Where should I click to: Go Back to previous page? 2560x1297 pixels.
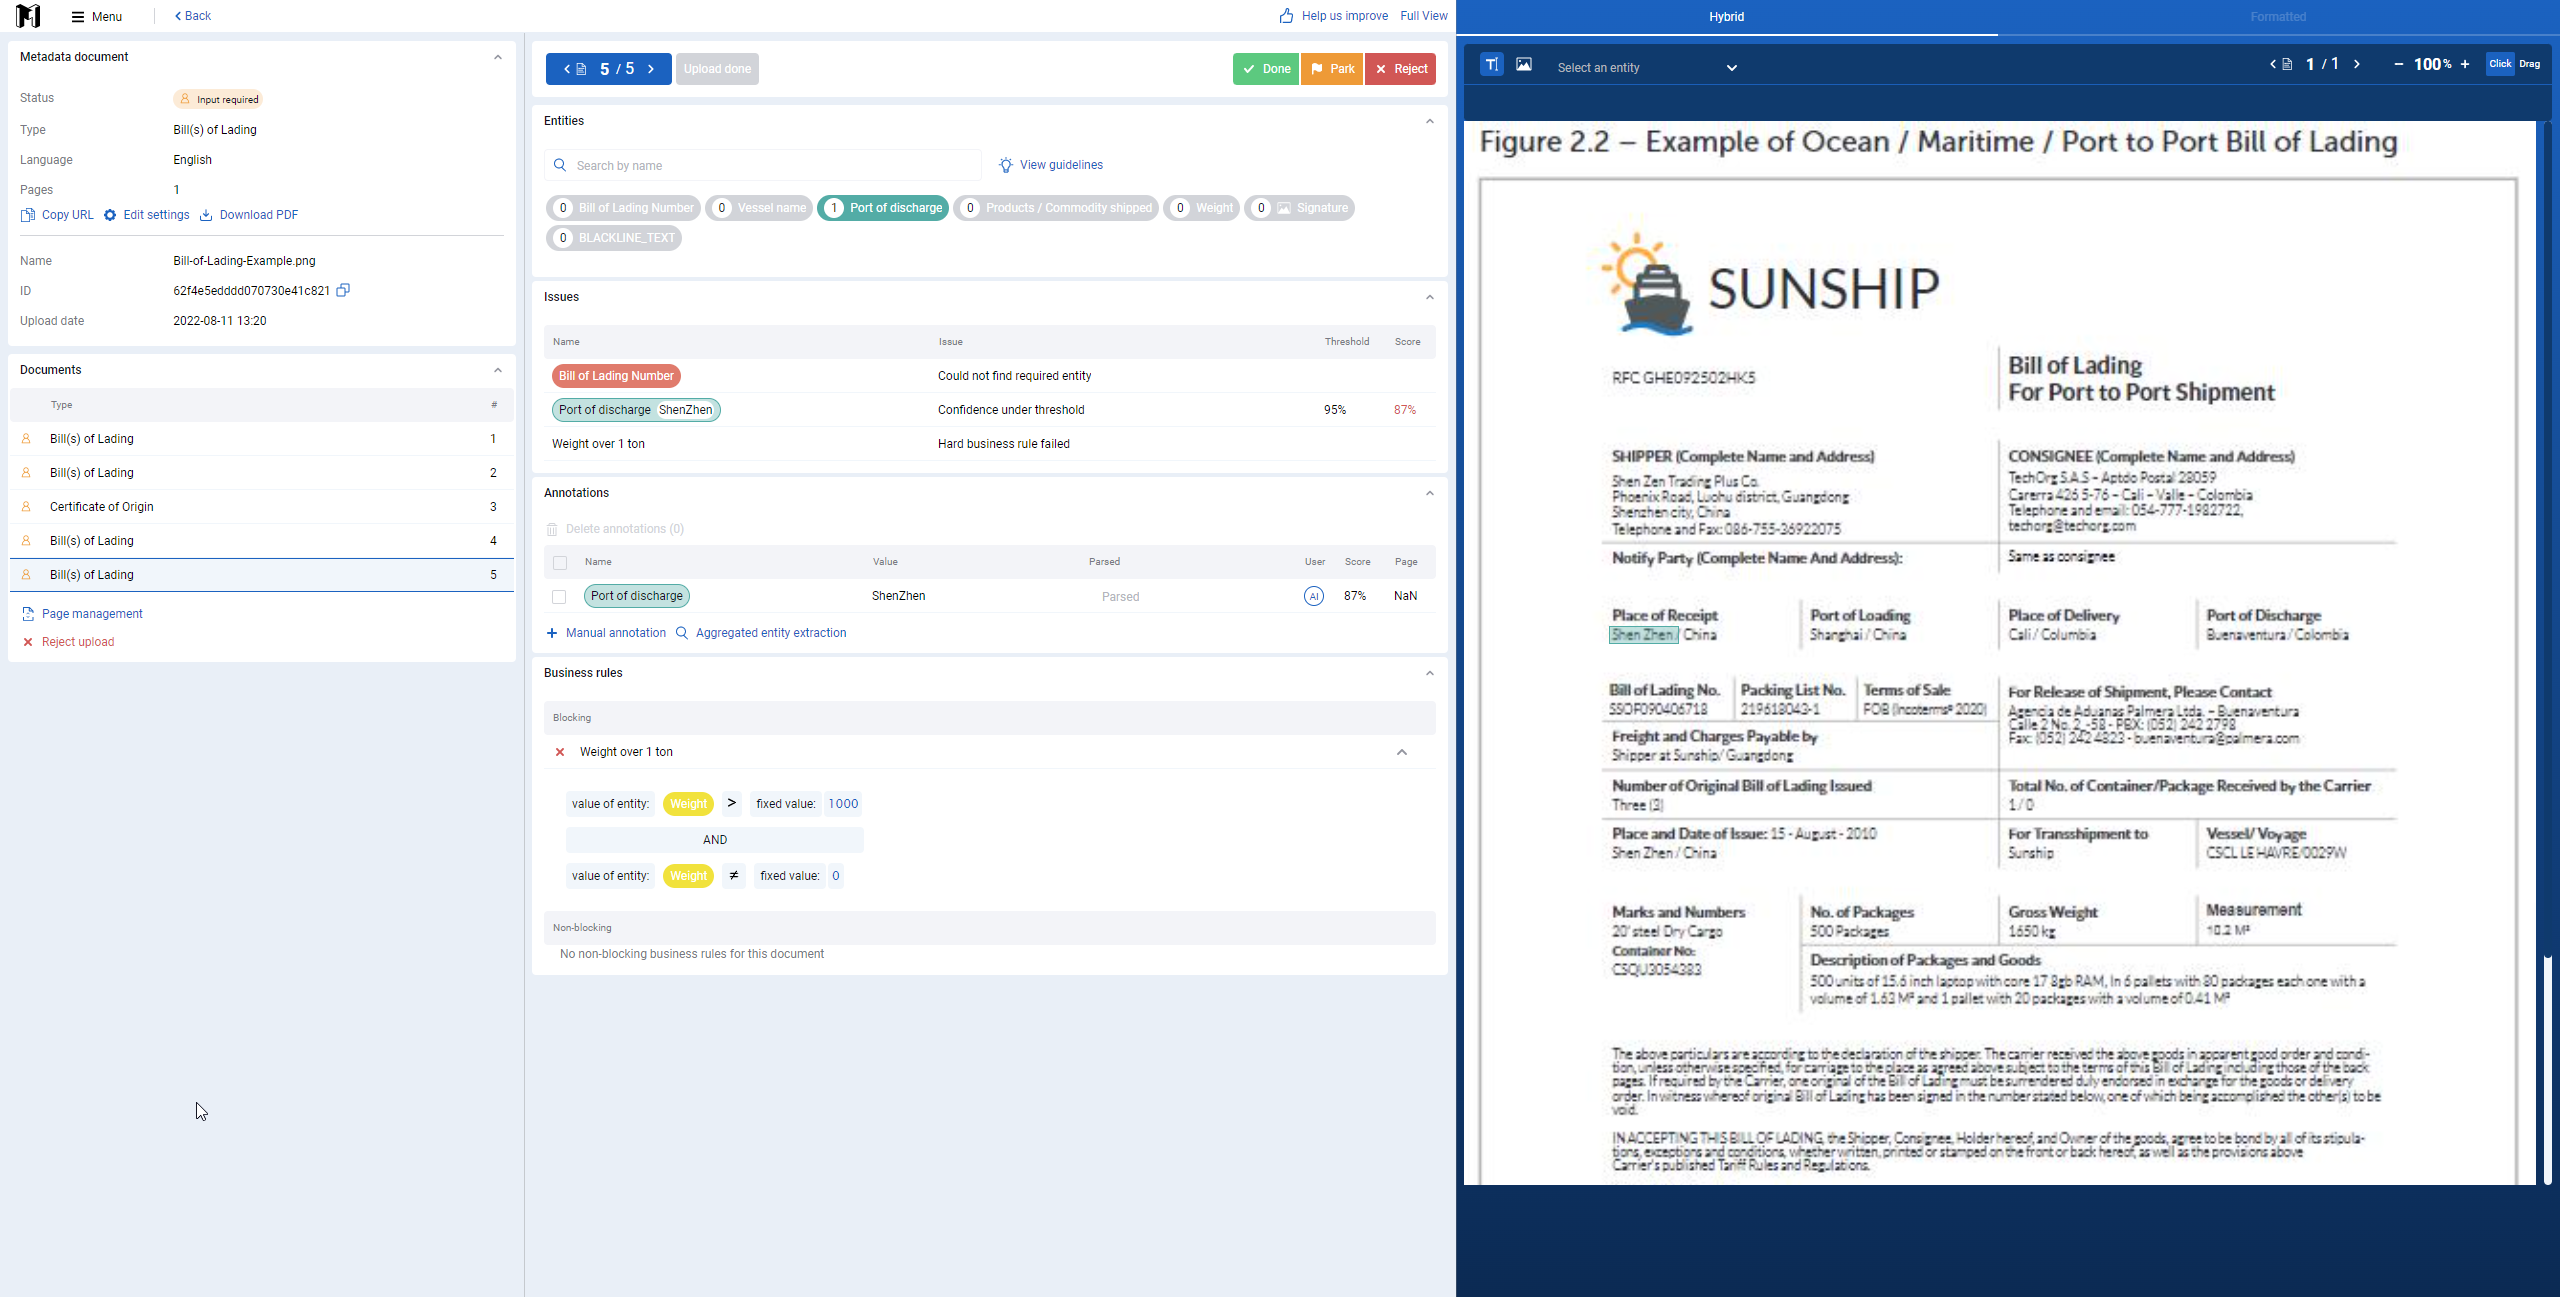(x=193, y=16)
